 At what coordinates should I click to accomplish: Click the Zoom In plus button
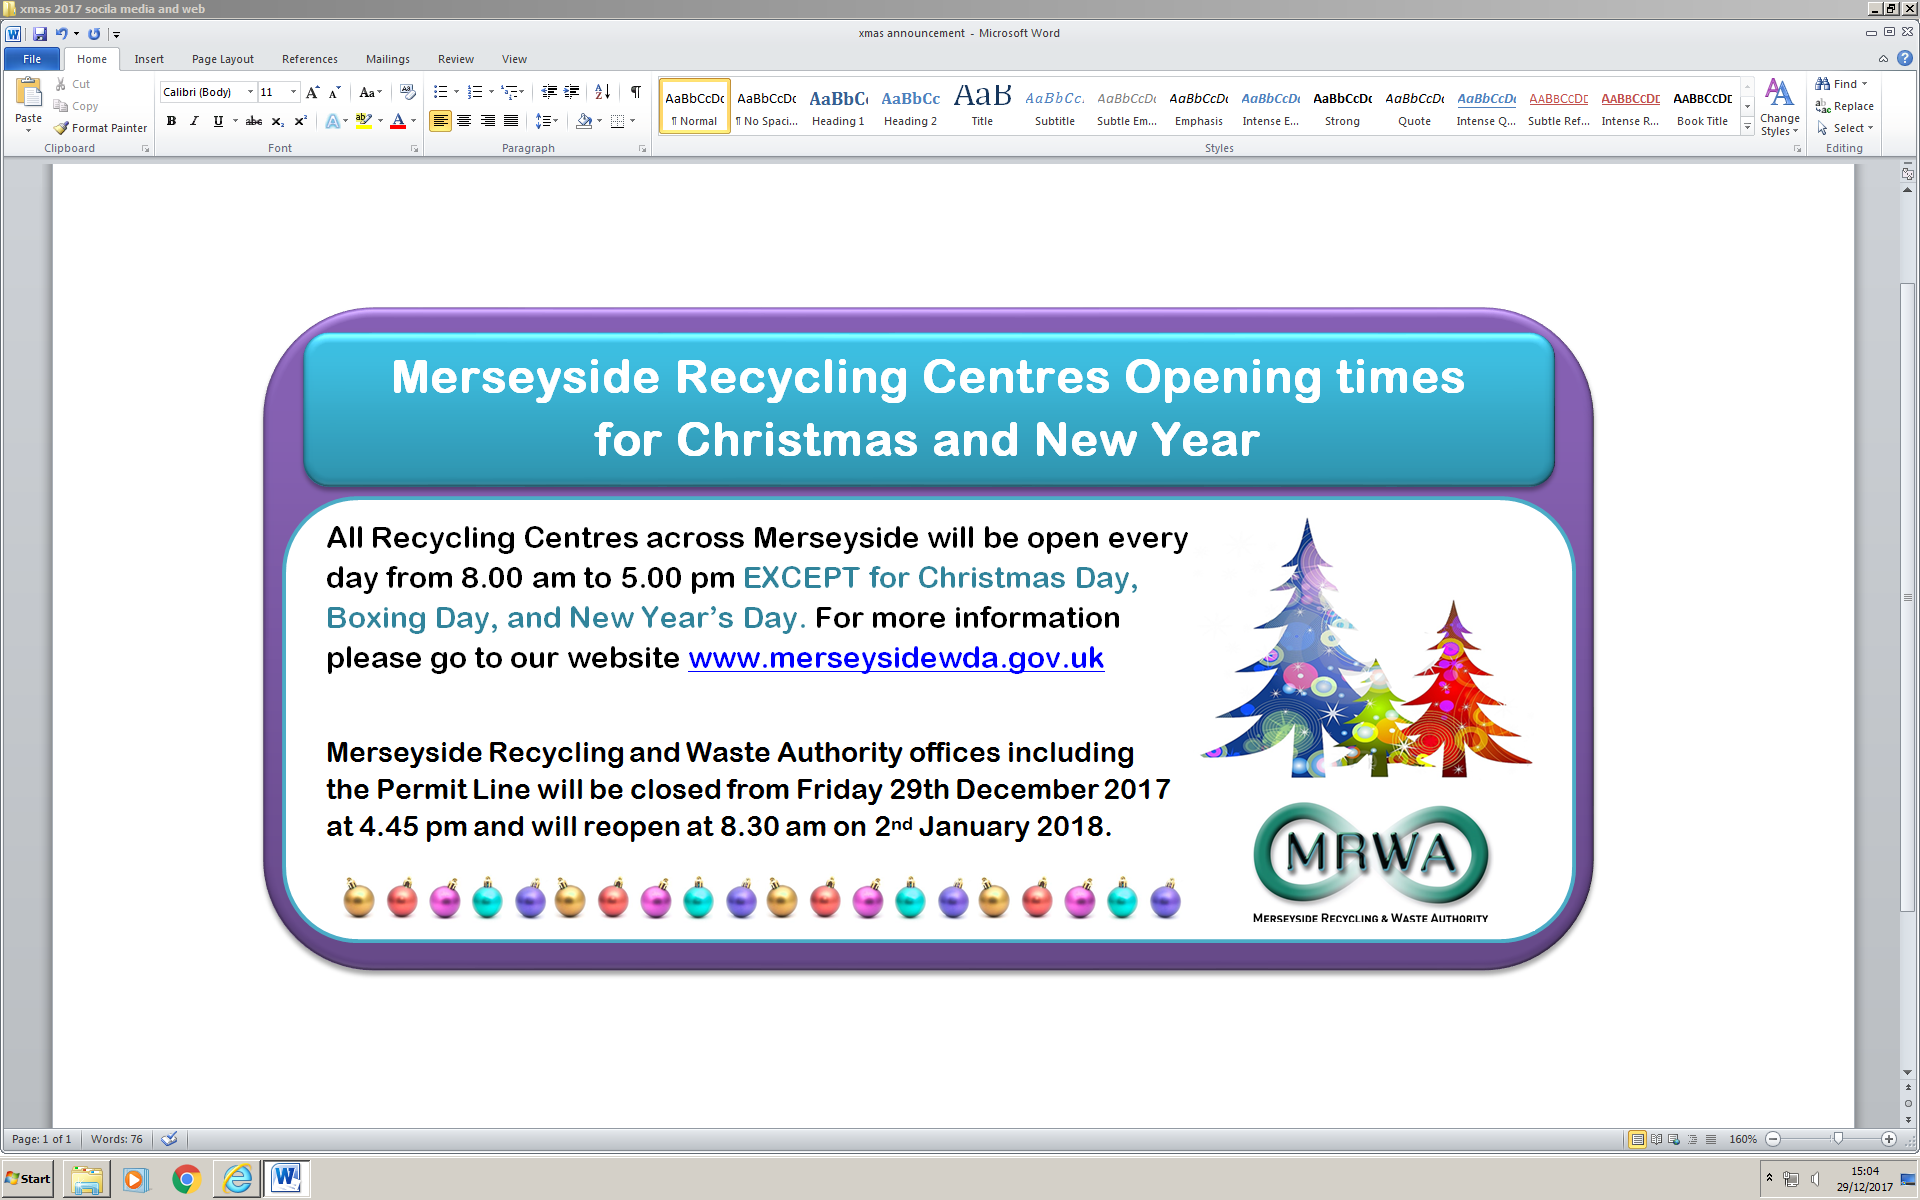[x=1889, y=1139]
